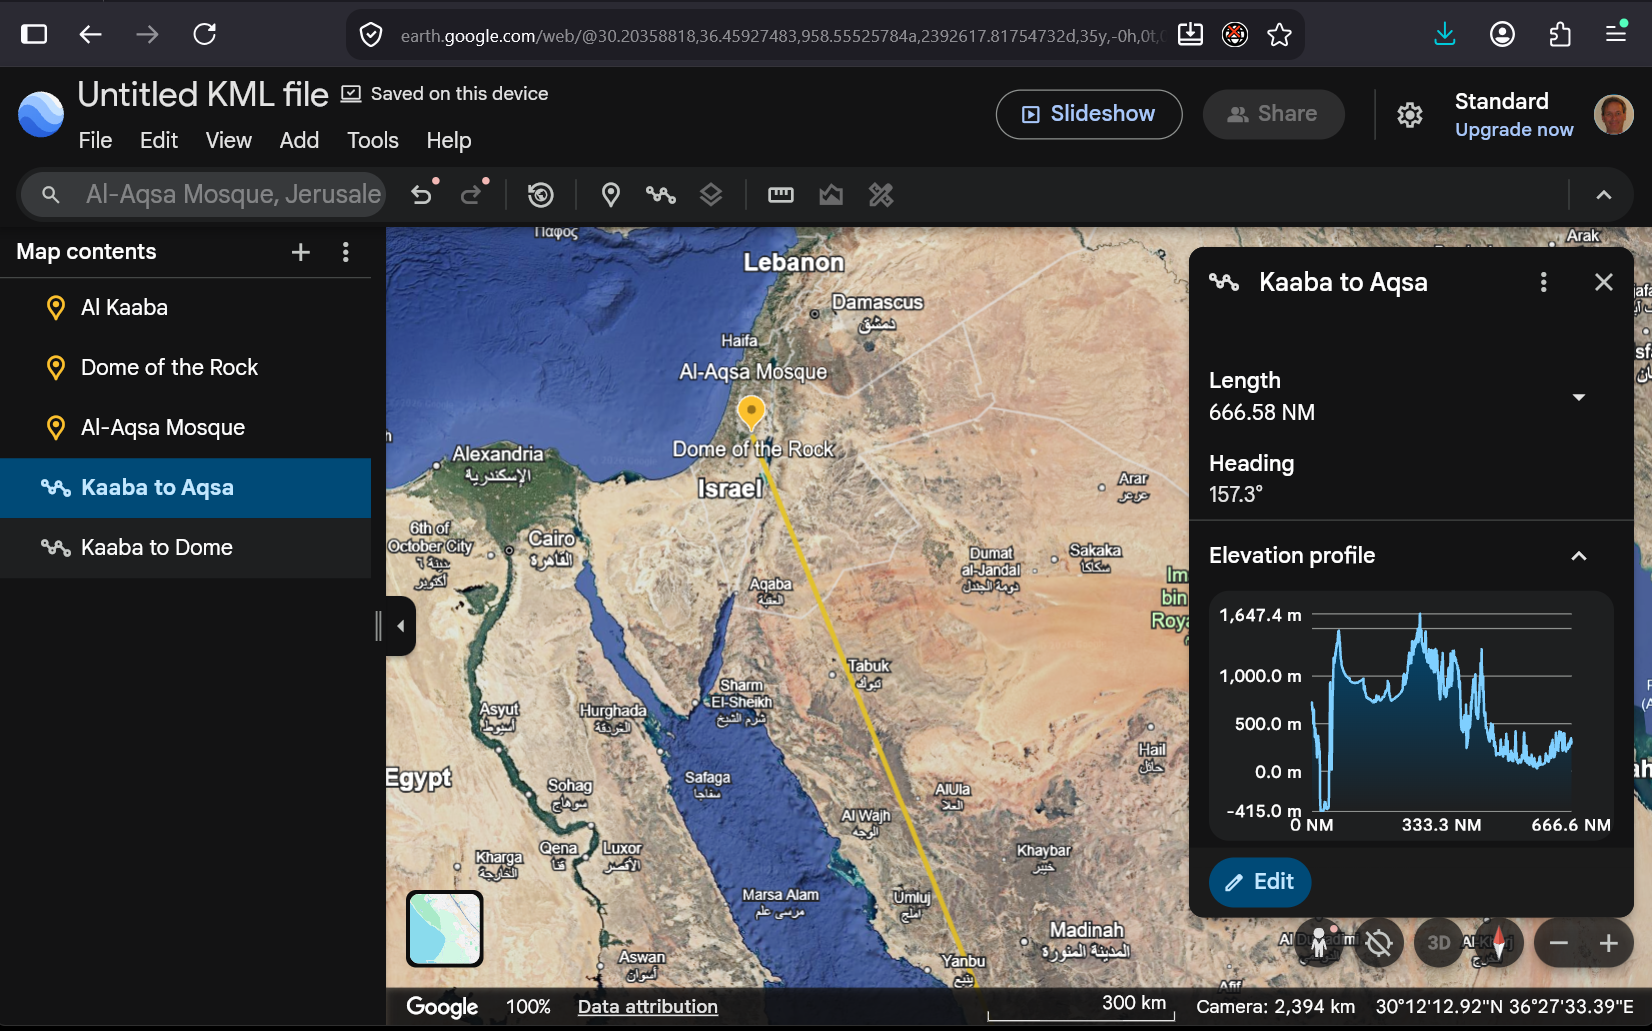
Task: Select Al-Aqsa Mosque placemark in list
Action: coord(186,428)
